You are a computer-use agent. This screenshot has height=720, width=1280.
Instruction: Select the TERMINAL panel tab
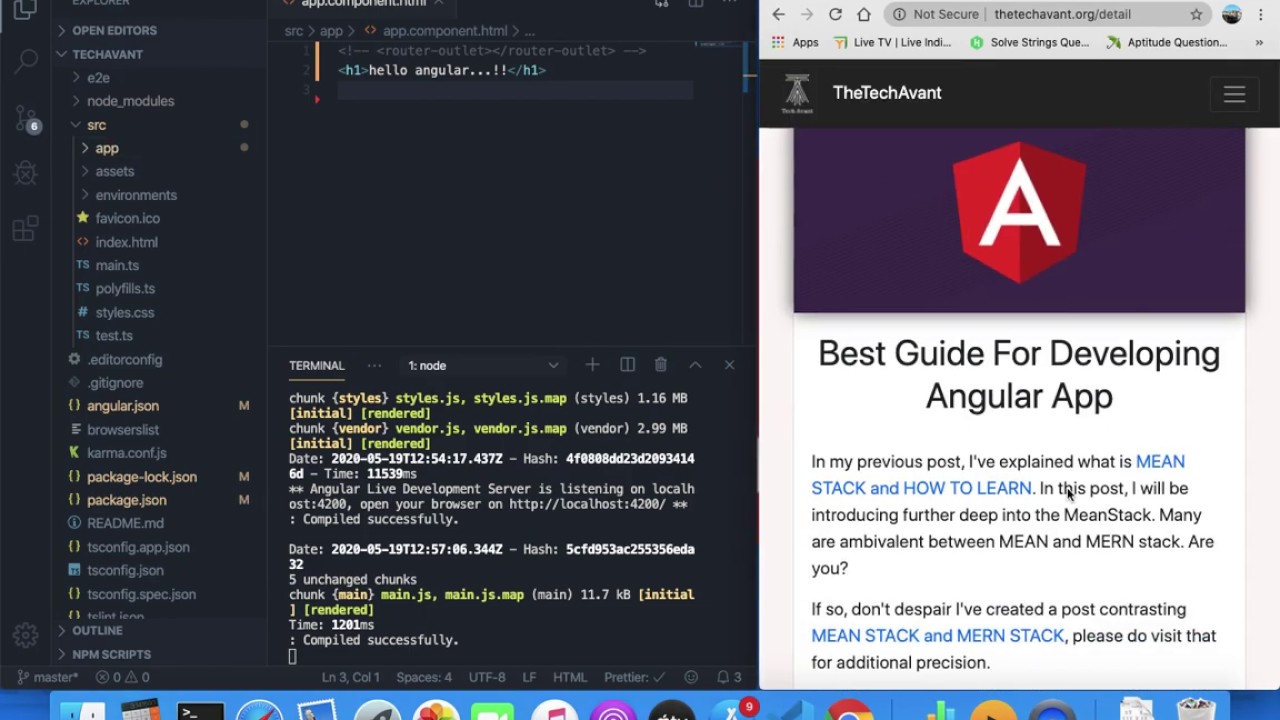(317, 365)
